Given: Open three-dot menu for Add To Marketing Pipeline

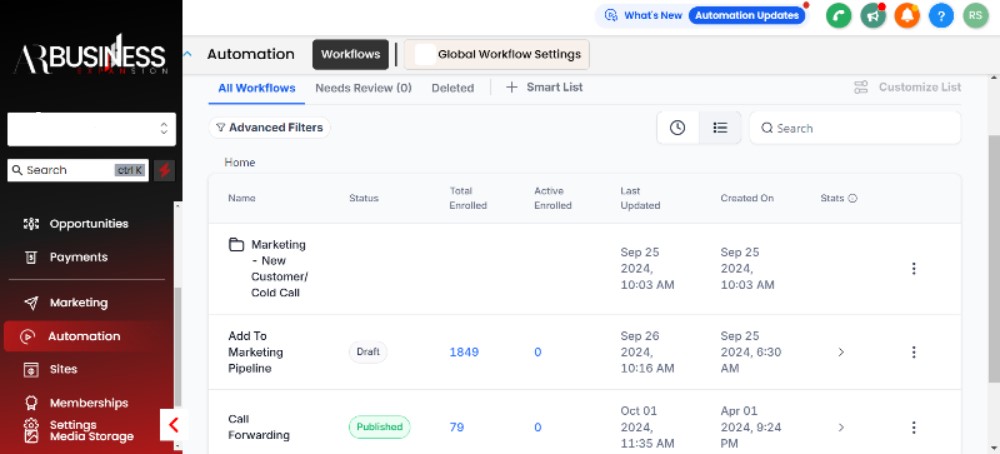Looking at the screenshot, I should (913, 352).
